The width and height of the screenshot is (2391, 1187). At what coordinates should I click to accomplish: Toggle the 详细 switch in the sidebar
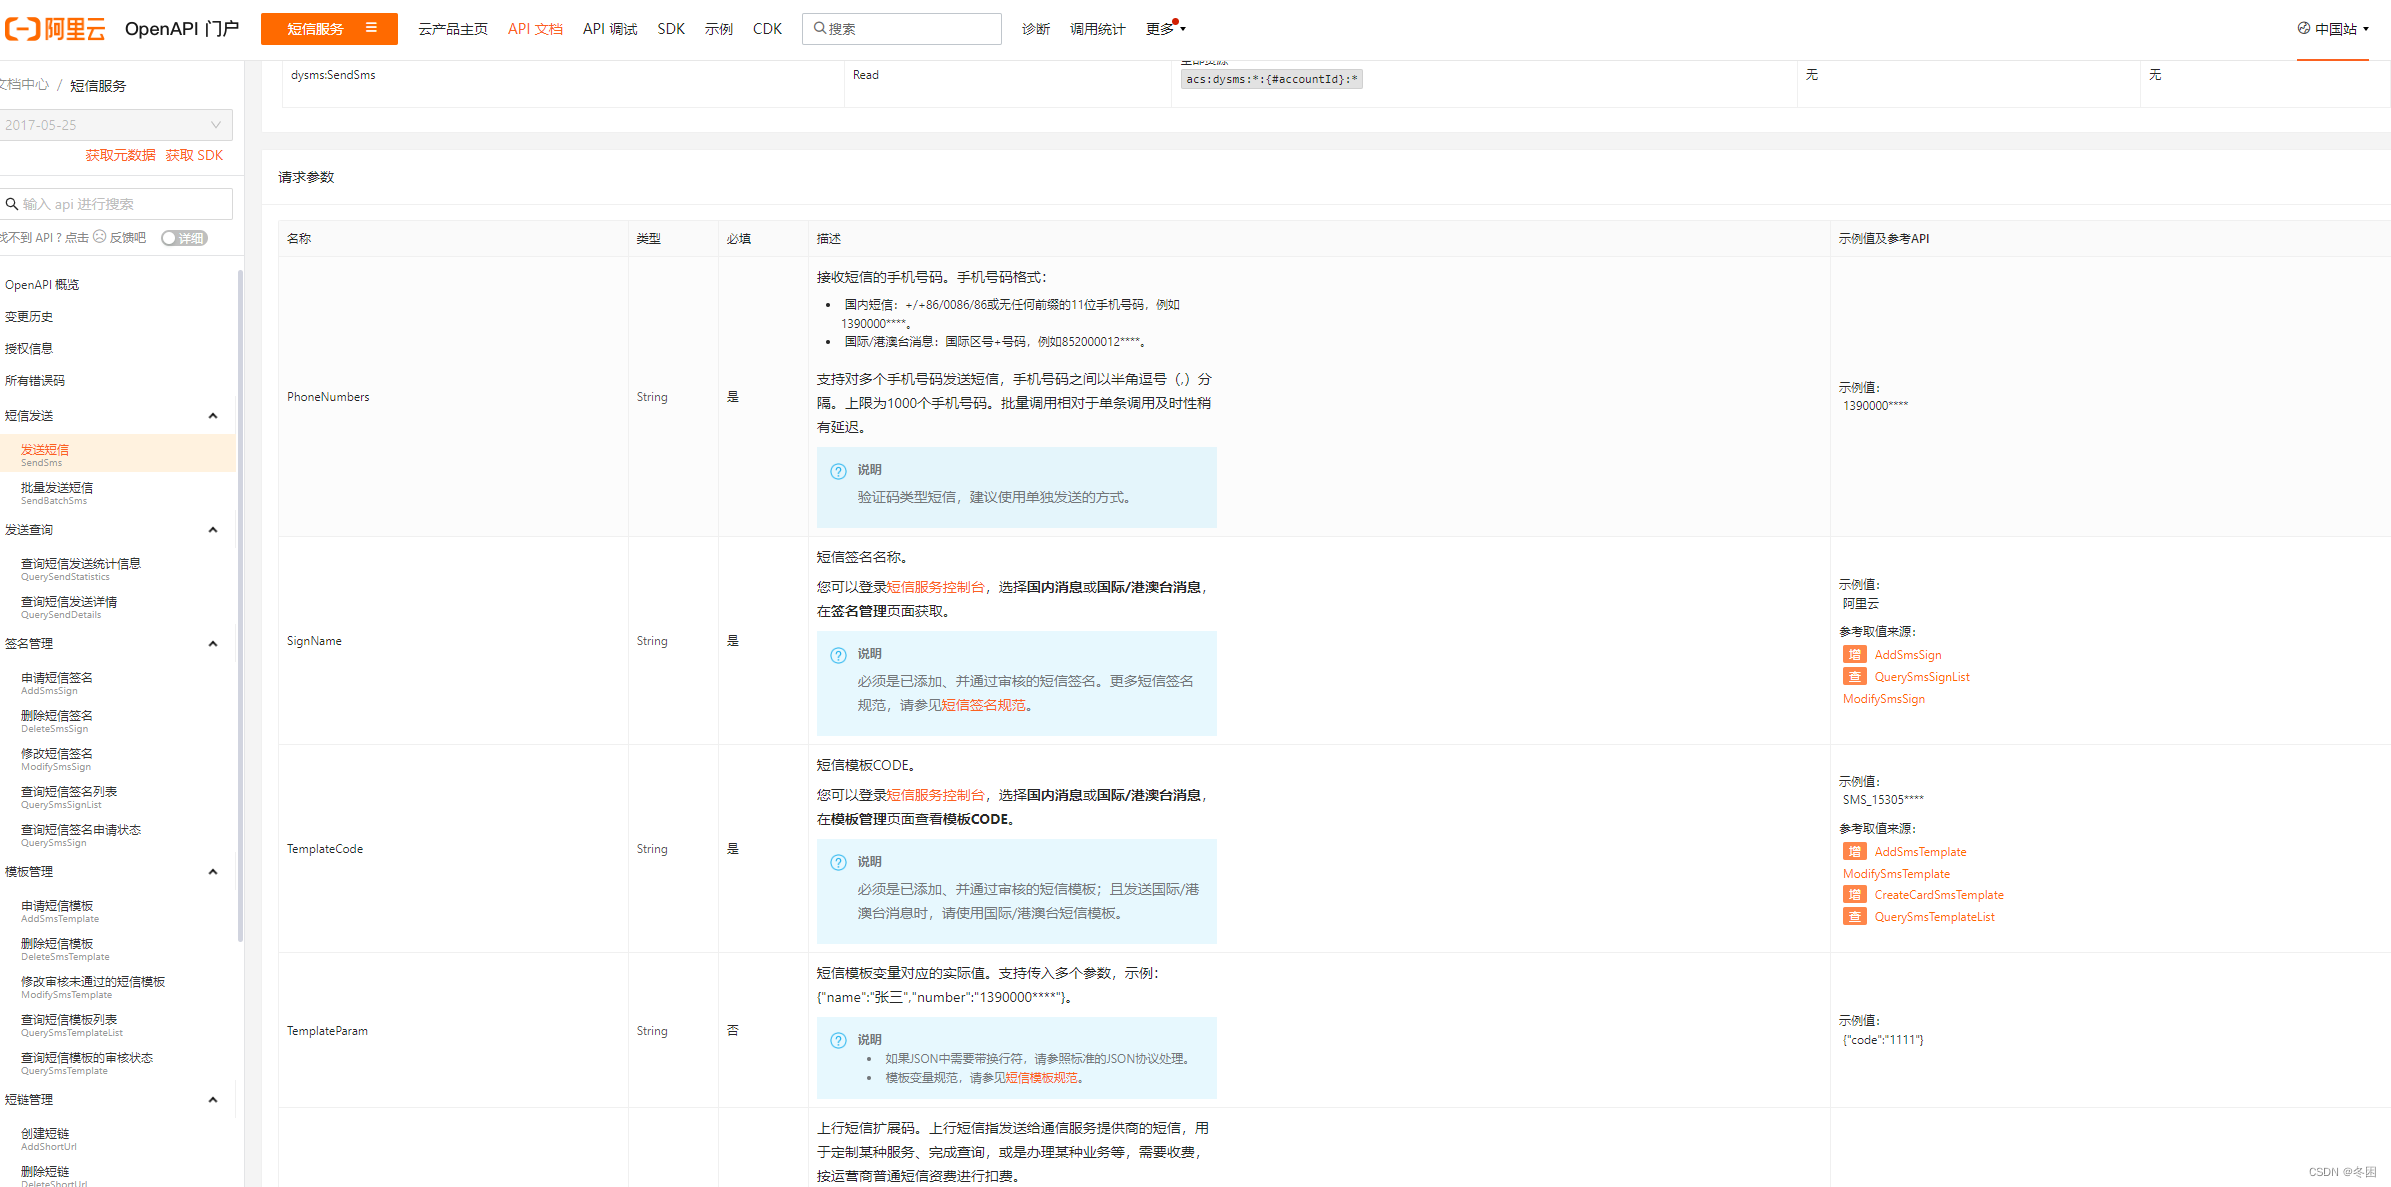click(x=184, y=238)
